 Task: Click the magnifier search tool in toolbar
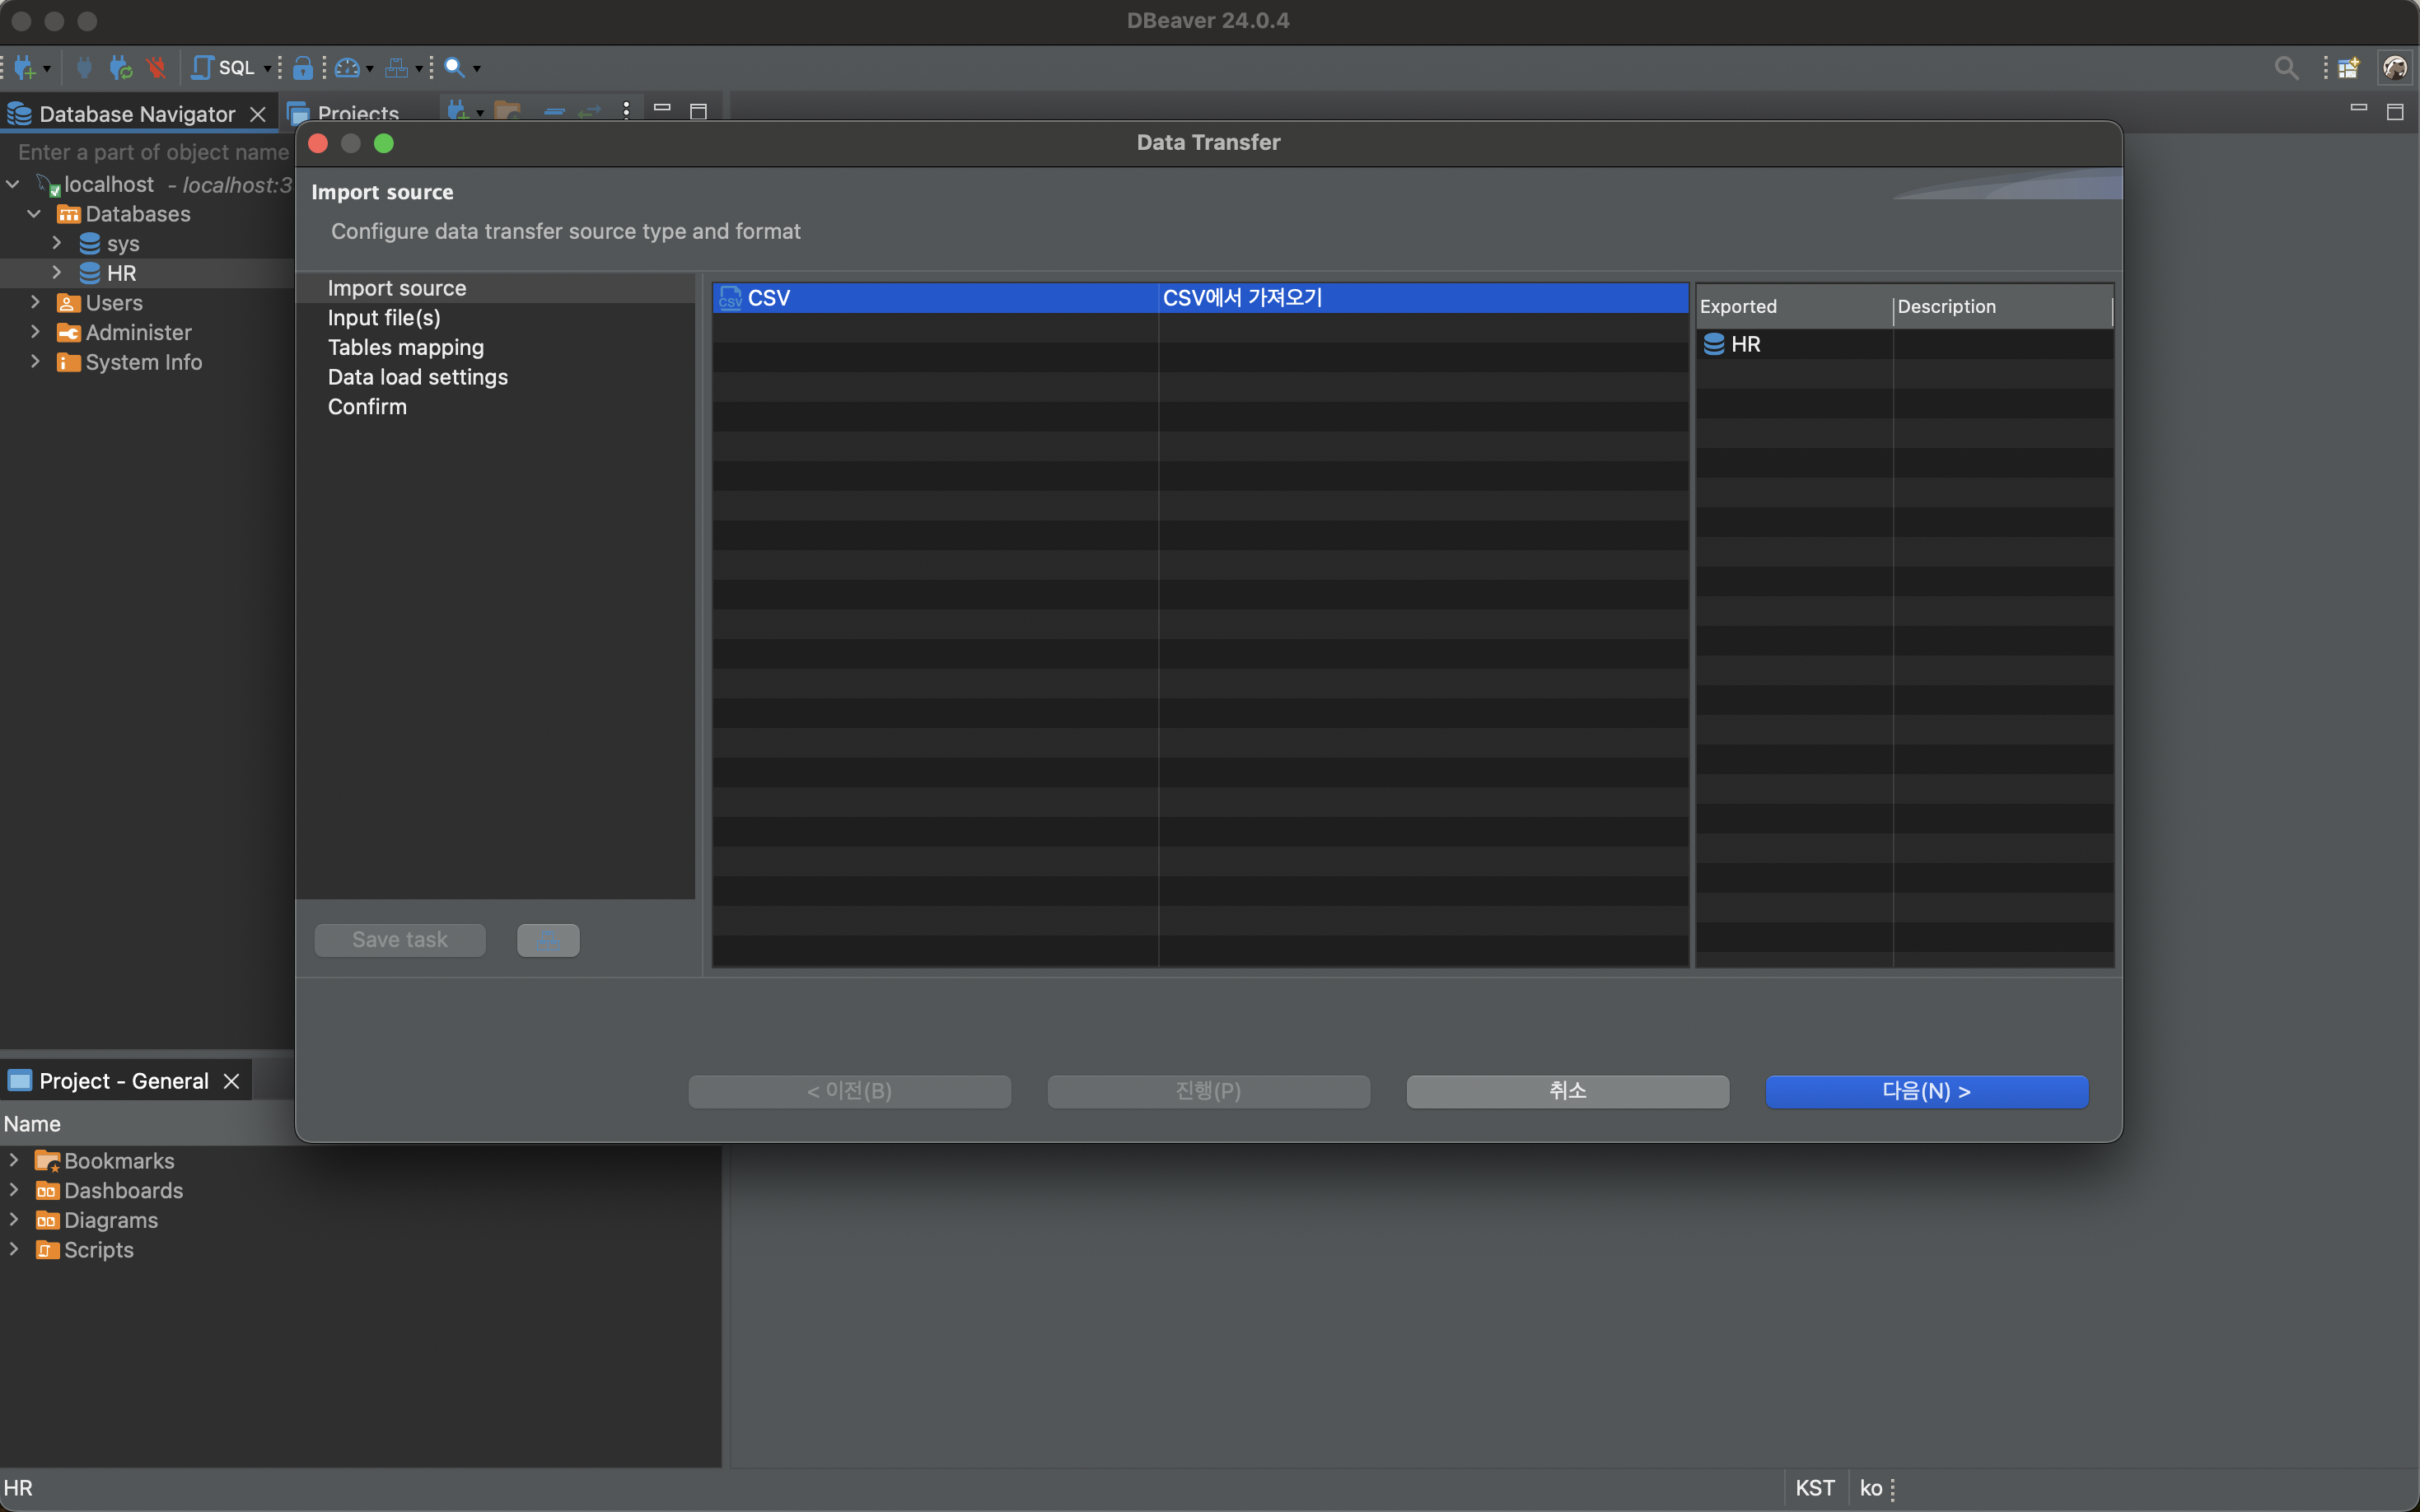[x=454, y=68]
